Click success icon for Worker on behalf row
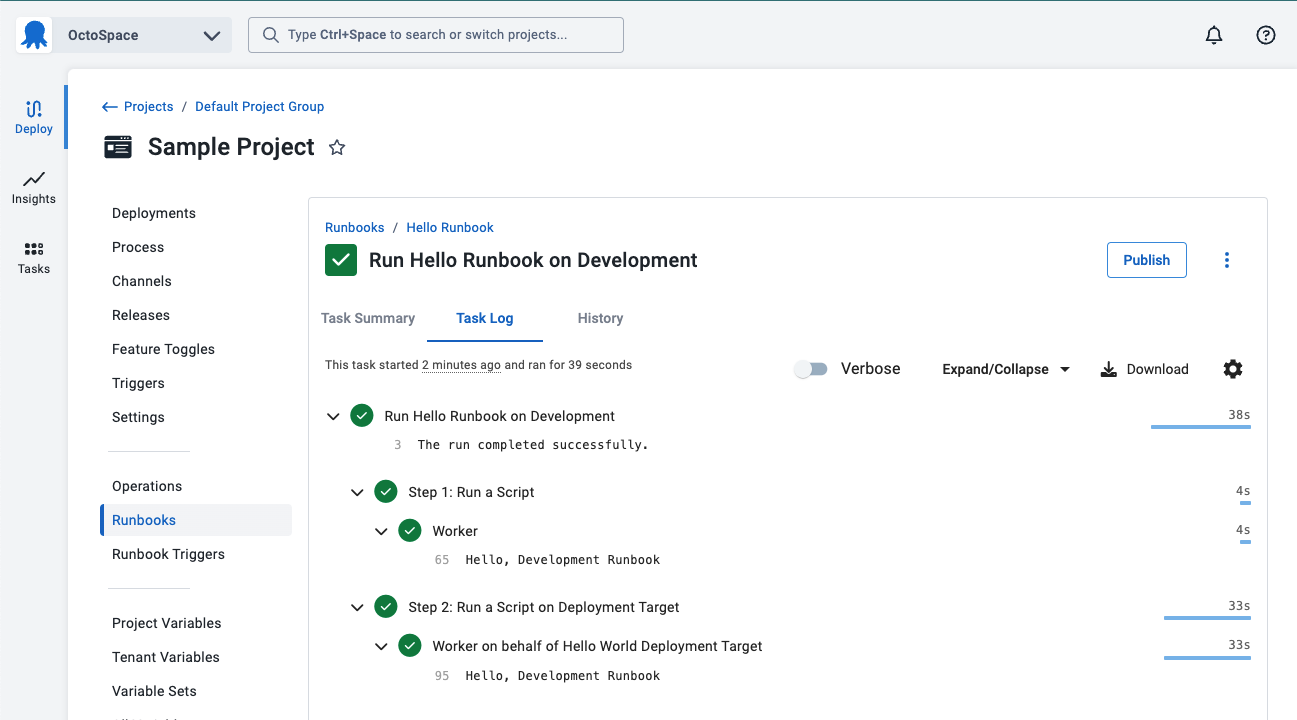 click(x=410, y=646)
